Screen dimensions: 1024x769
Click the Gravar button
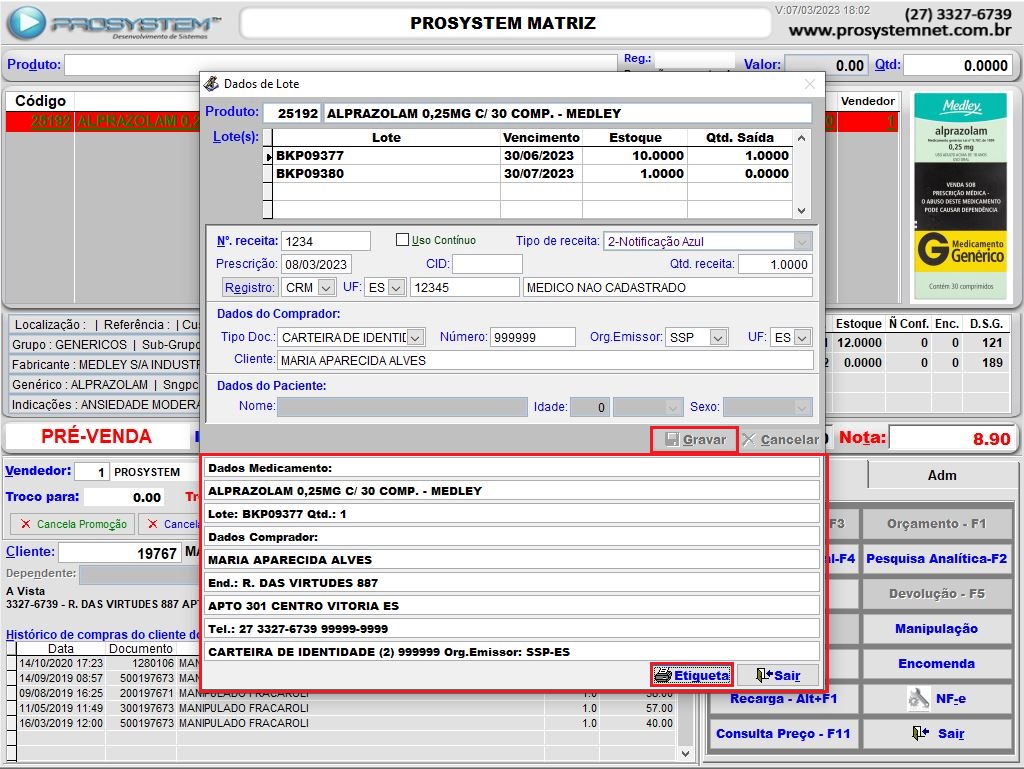tap(694, 440)
